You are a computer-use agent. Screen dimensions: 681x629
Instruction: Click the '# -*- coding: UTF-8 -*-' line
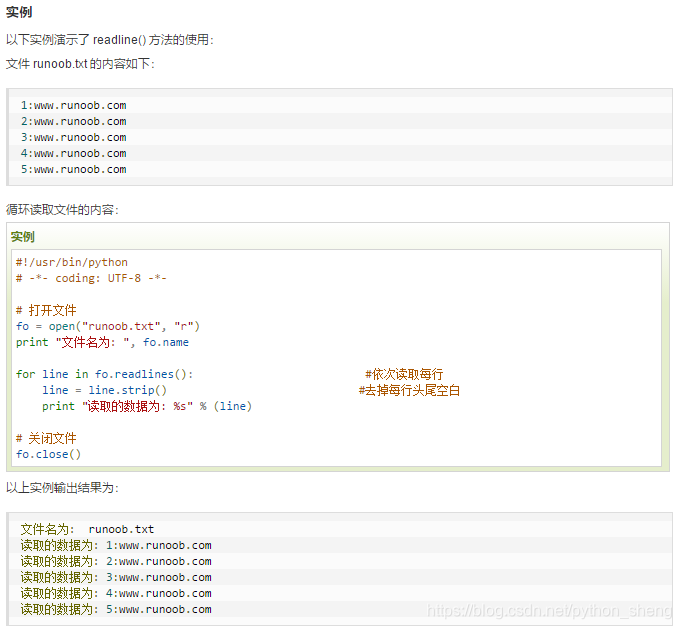pyautogui.click(x=91, y=278)
